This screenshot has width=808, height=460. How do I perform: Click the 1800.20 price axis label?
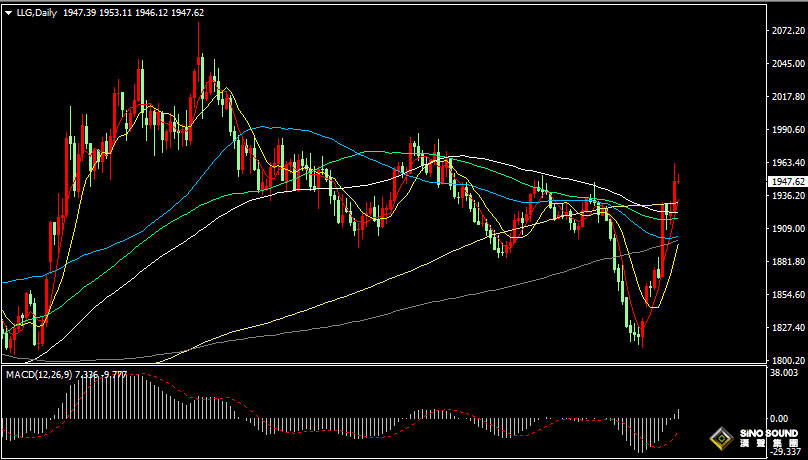pyautogui.click(x=788, y=360)
